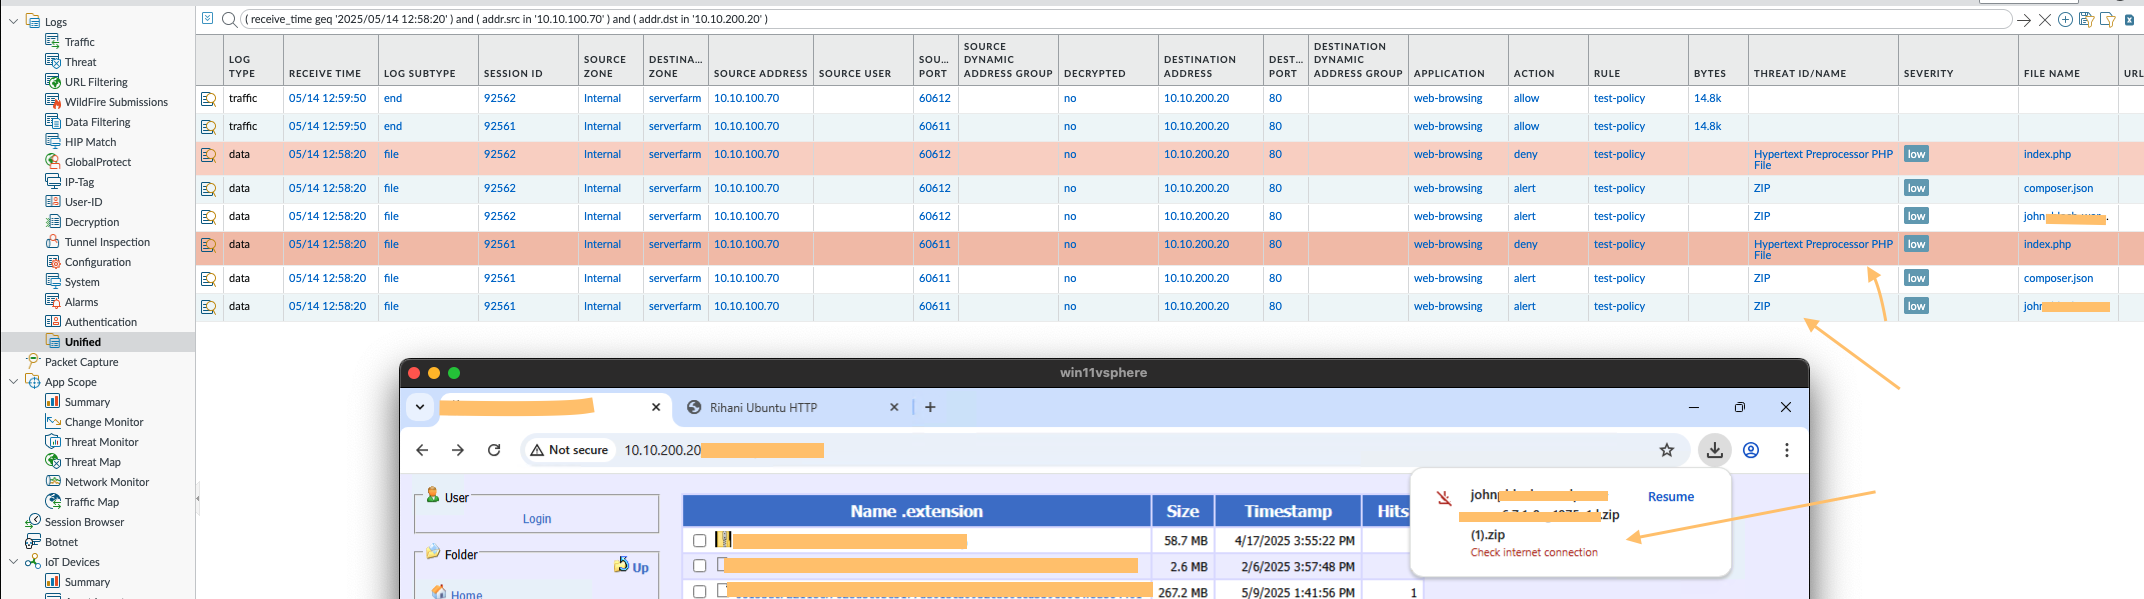This screenshot has width=2144, height=599.
Task: Open WildFire Submissions logs
Action: coord(116,102)
